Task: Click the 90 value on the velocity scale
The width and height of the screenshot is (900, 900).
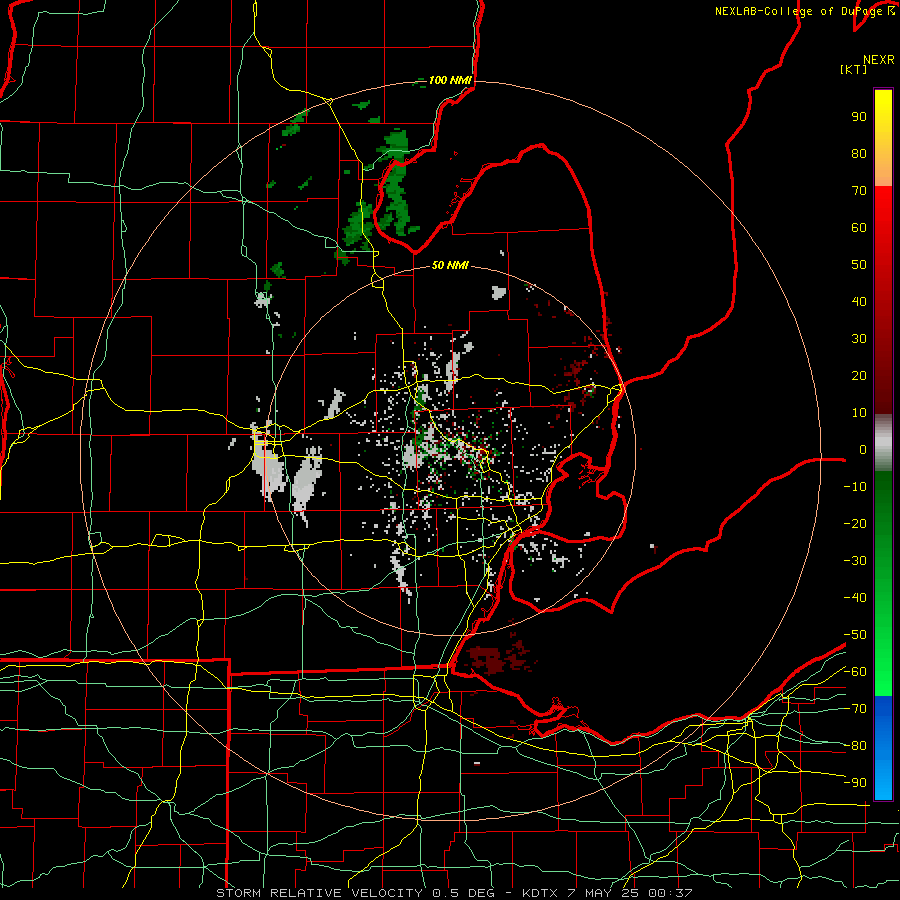Action: click(859, 117)
